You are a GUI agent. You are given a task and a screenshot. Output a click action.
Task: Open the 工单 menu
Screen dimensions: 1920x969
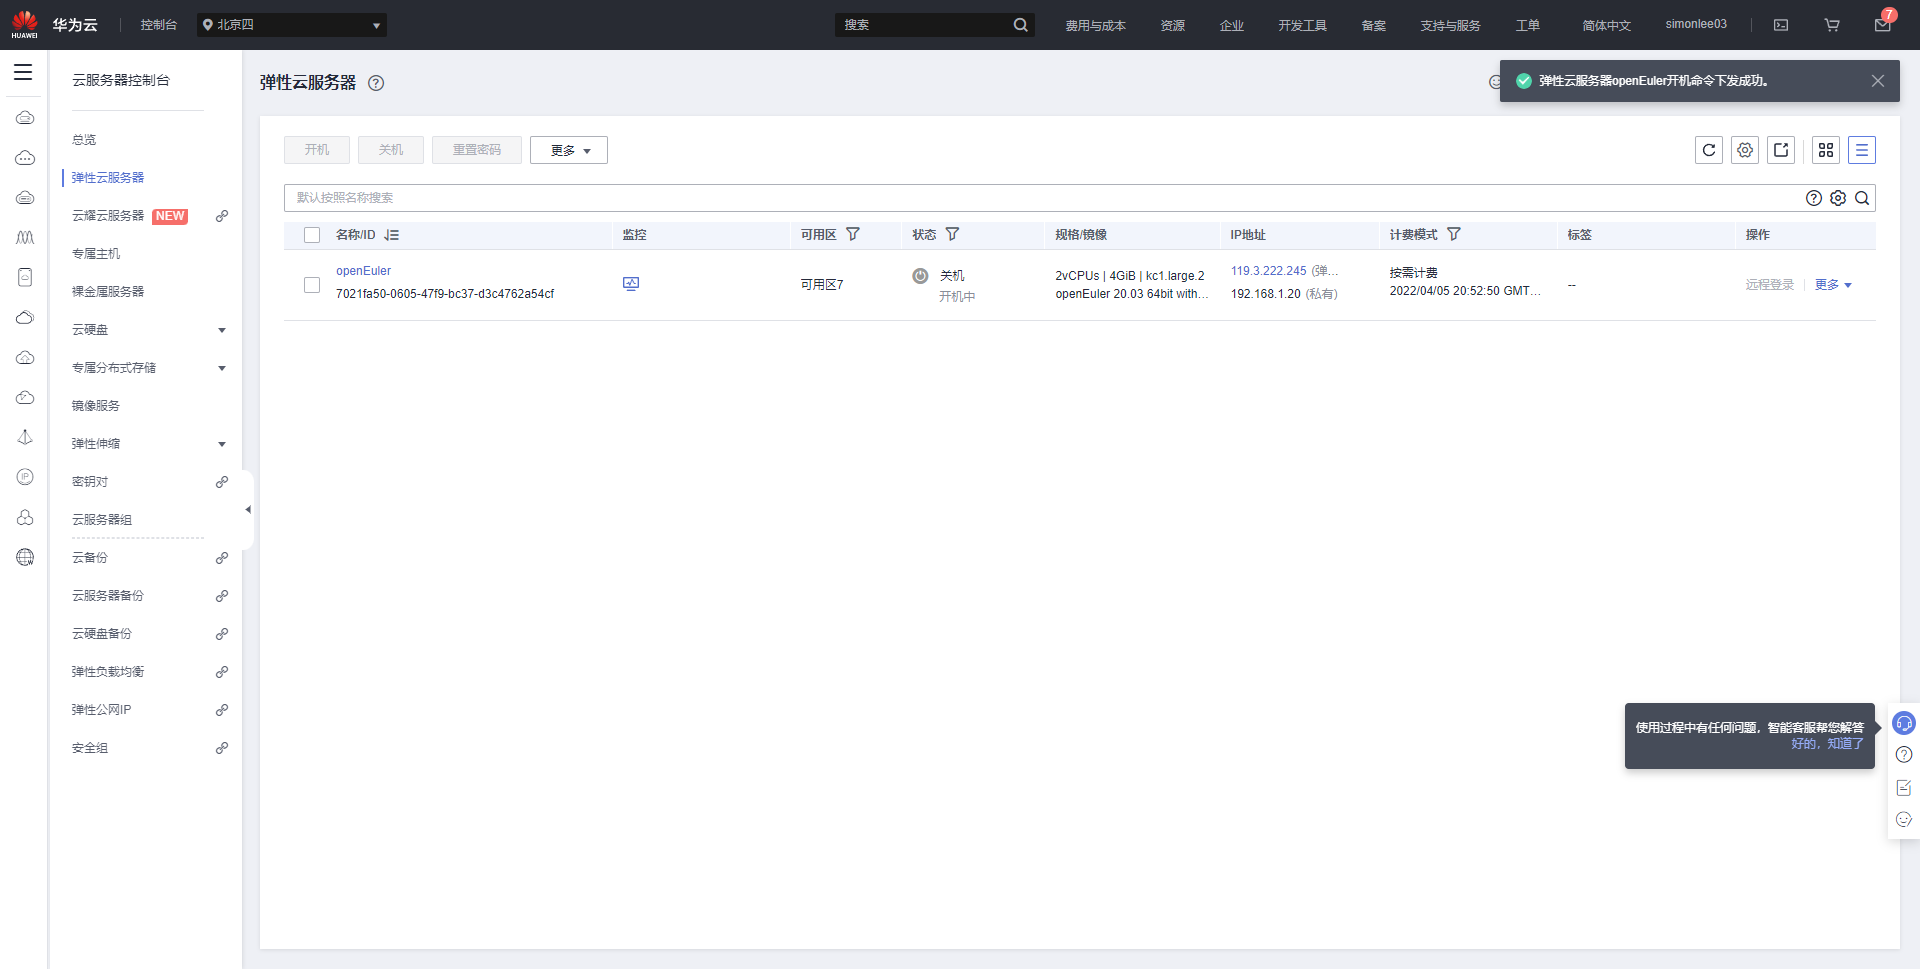pos(1528,25)
